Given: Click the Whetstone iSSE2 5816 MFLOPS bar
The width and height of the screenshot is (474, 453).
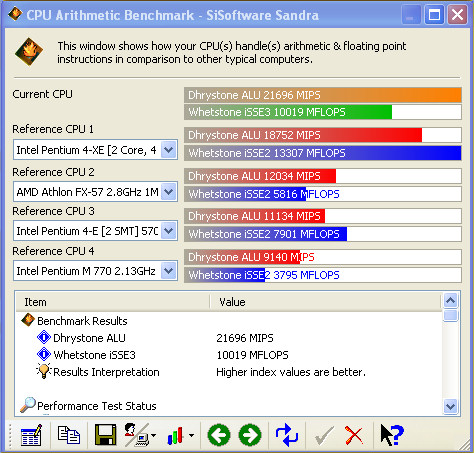Looking at the screenshot, I should (x=323, y=194).
